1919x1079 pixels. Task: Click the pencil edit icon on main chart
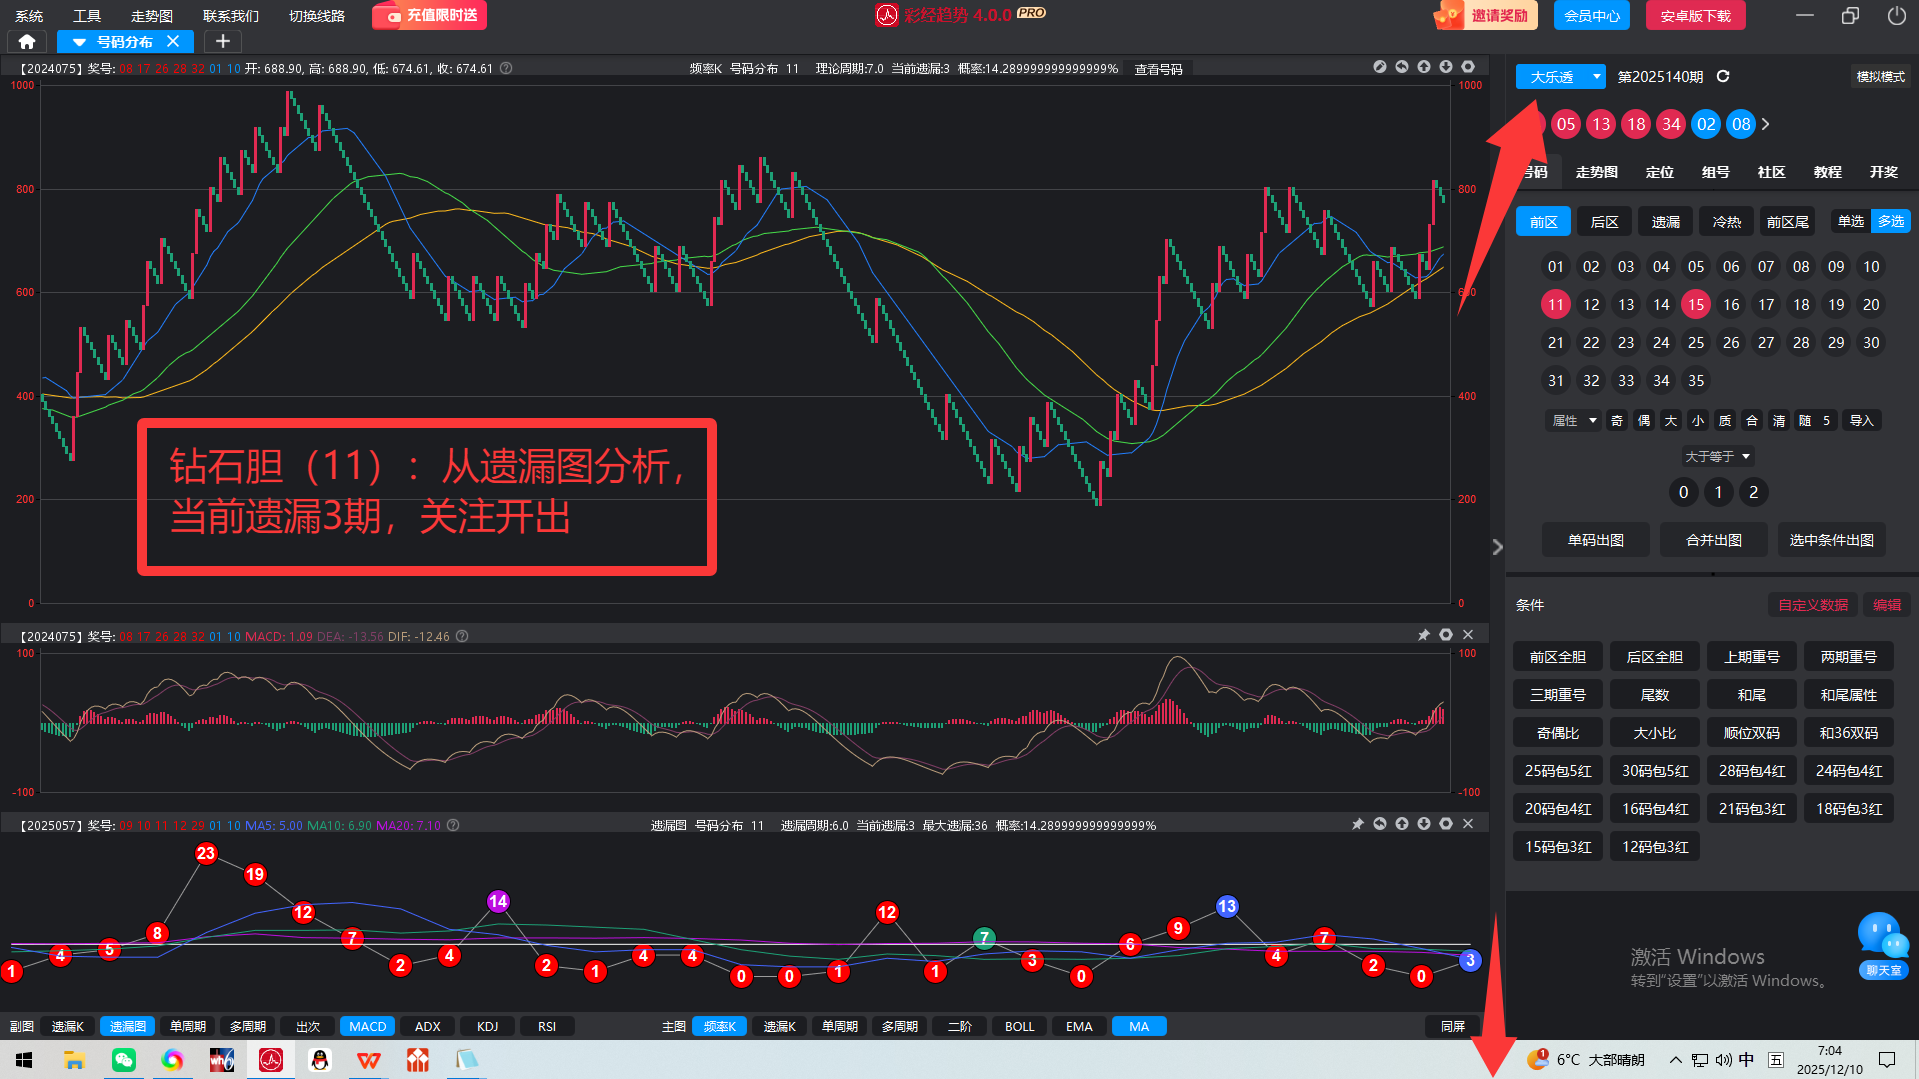coord(1380,67)
